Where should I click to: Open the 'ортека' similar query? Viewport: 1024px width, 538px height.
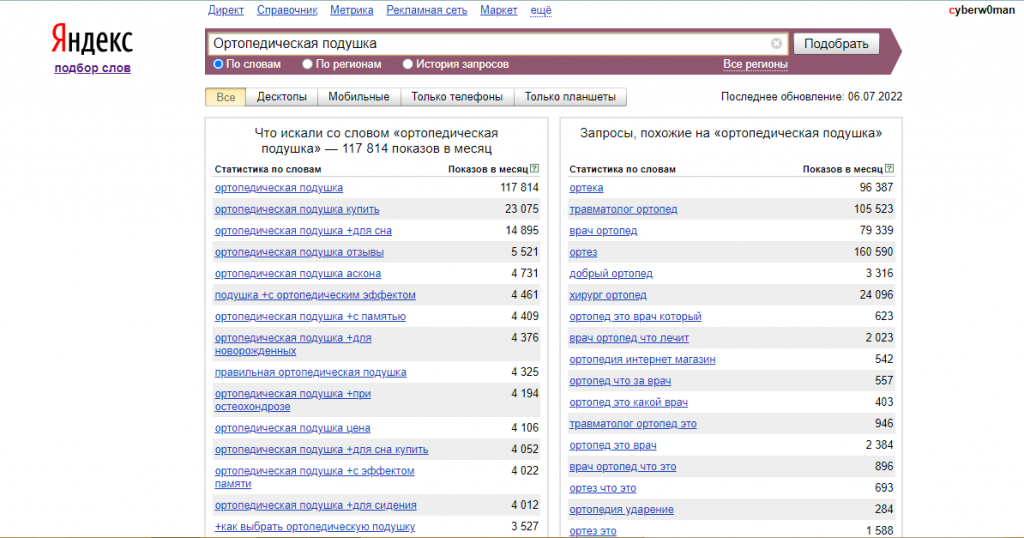pyautogui.click(x=586, y=188)
